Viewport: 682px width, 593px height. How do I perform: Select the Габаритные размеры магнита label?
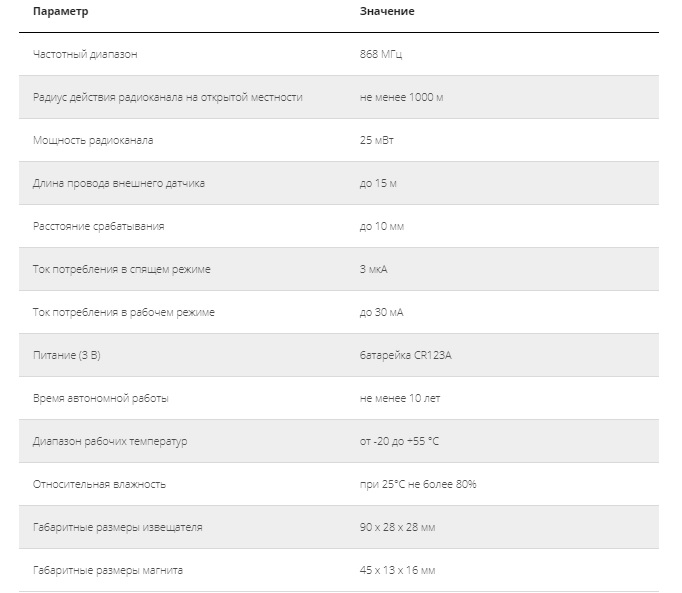(108, 571)
